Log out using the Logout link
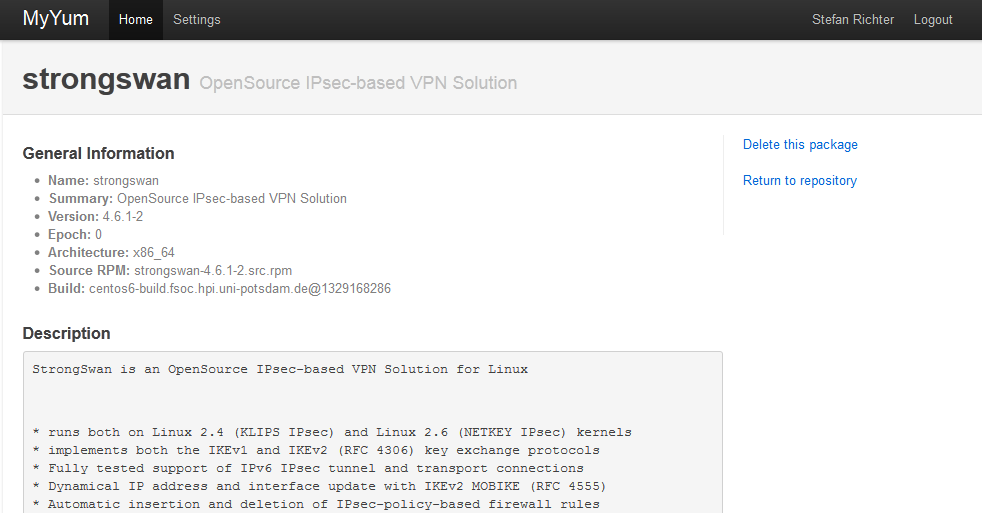Viewport: 982px width, 513px height. tap(933, 19)
